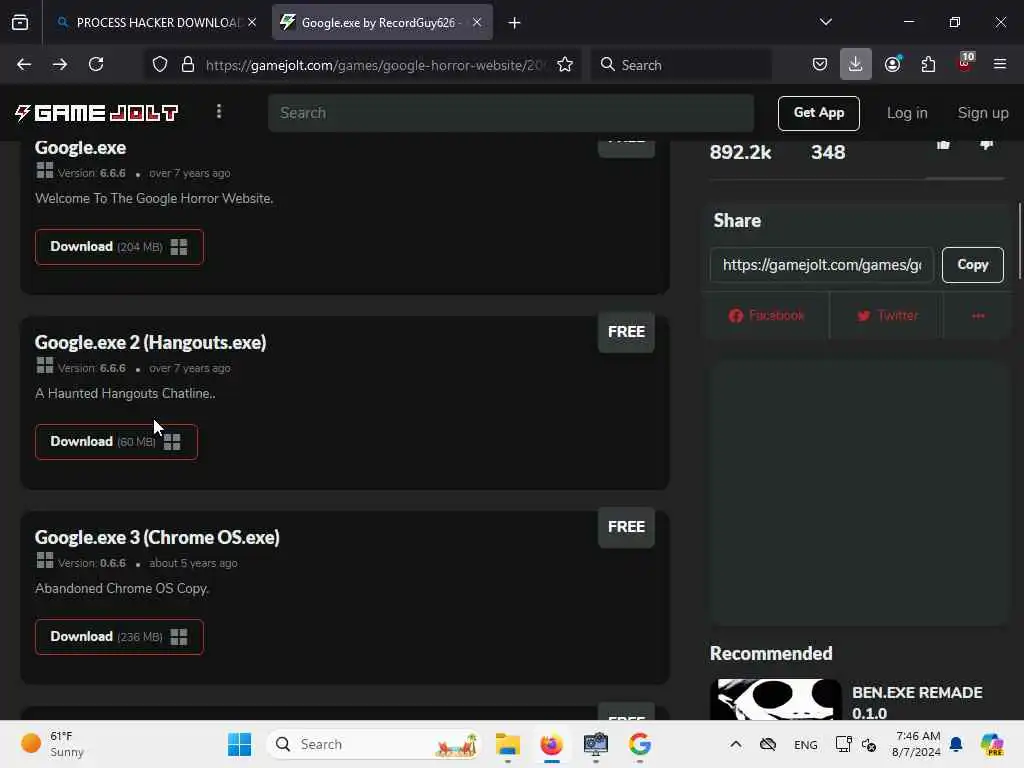This screenshot has height=768, width=1024.
Task: Open the cloud sync tray icon
Action: point(768,744)
